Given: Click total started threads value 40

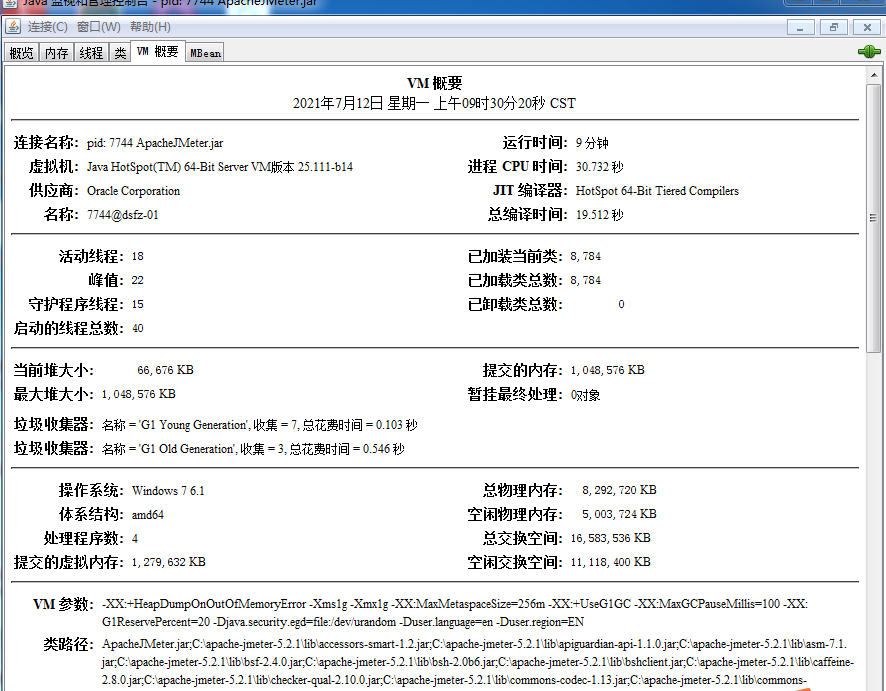Looking at the screenshot, I should [138, 328].
